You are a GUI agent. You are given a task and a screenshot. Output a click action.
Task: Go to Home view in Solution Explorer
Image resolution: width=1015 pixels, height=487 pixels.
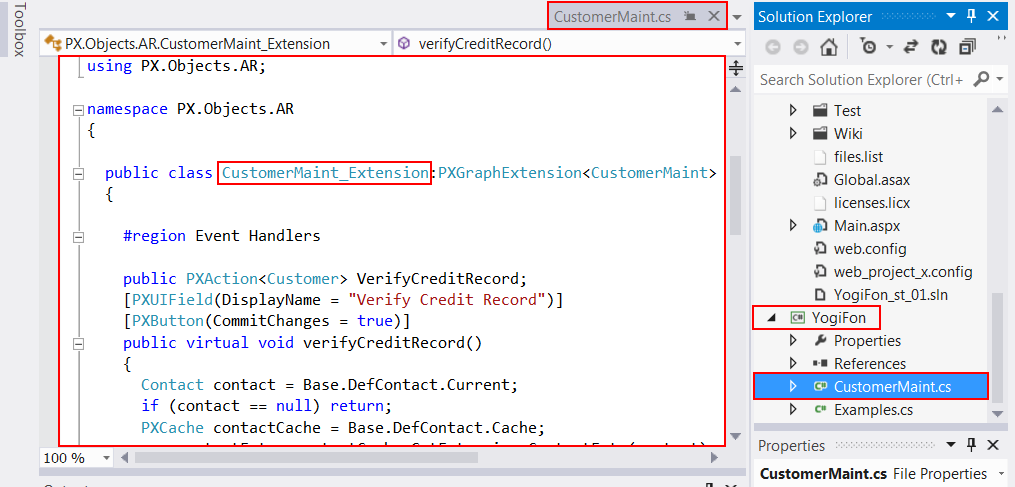830,47
